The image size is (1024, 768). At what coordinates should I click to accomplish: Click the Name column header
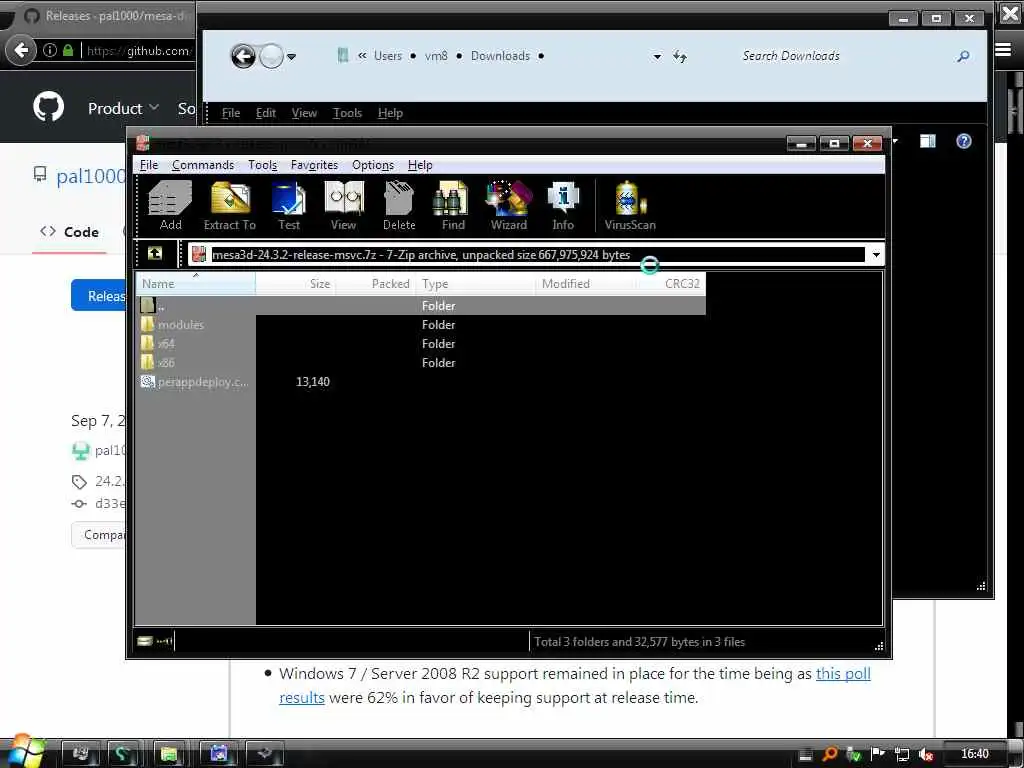(x=195, y=283)
